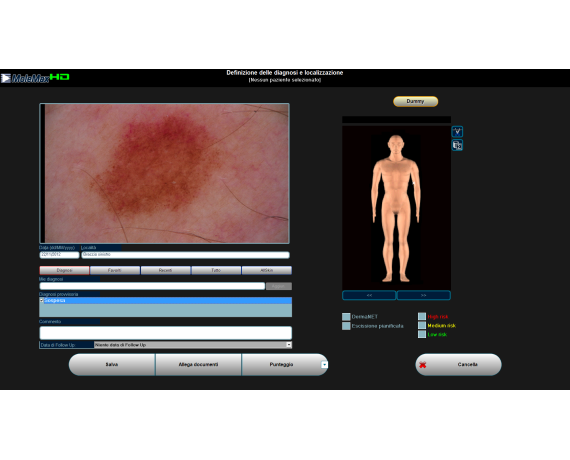The image size is (570, 460).
Task: Click the Cancella button
Action: (x=458, y=364)
